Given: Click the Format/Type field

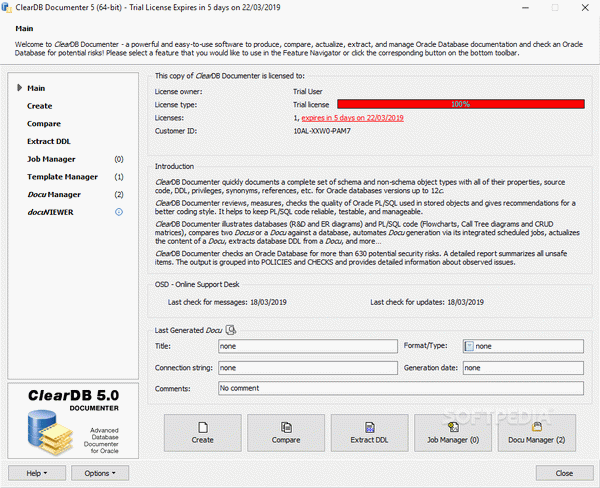Looking at the screenshot, I should click(x=523, y=346).
